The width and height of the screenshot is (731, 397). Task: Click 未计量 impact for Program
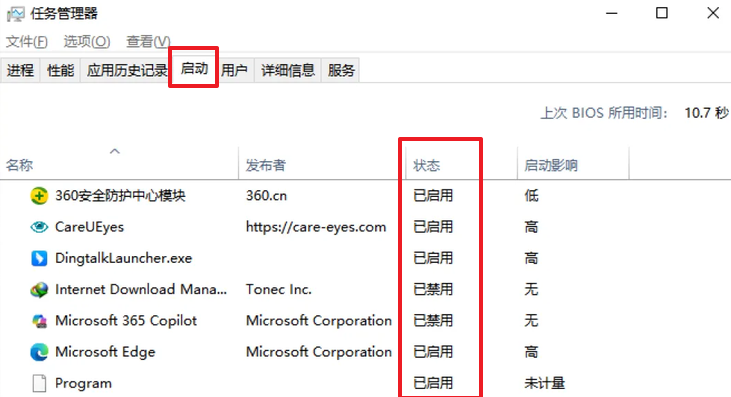[x=545, y=383]
